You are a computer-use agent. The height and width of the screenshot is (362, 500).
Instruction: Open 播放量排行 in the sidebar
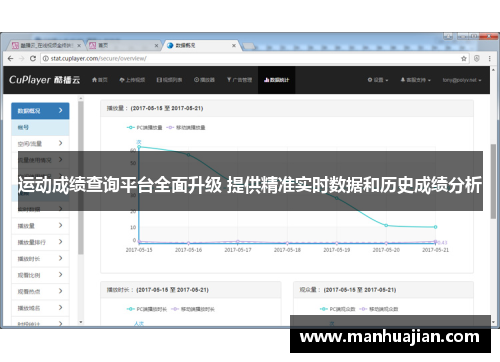40,242
